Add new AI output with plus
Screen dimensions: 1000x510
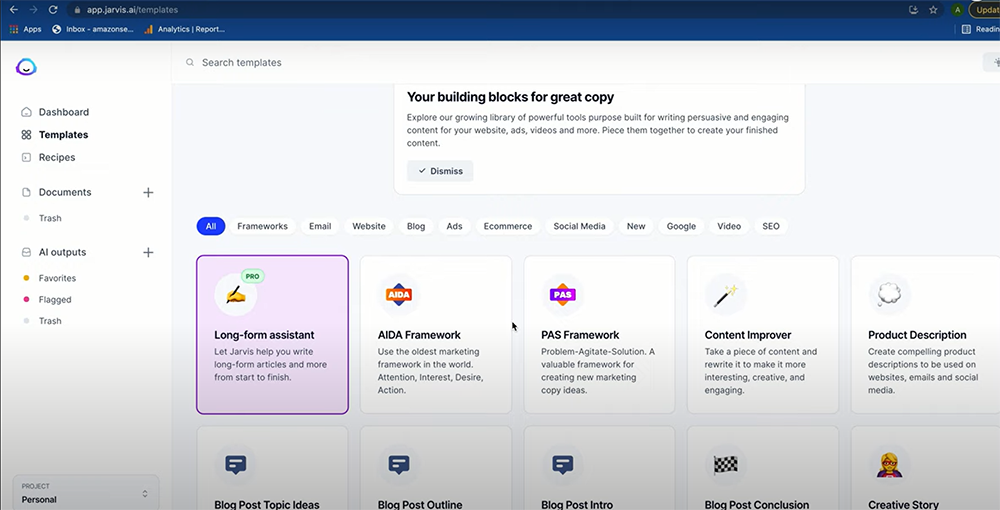[x=148, y=252]
